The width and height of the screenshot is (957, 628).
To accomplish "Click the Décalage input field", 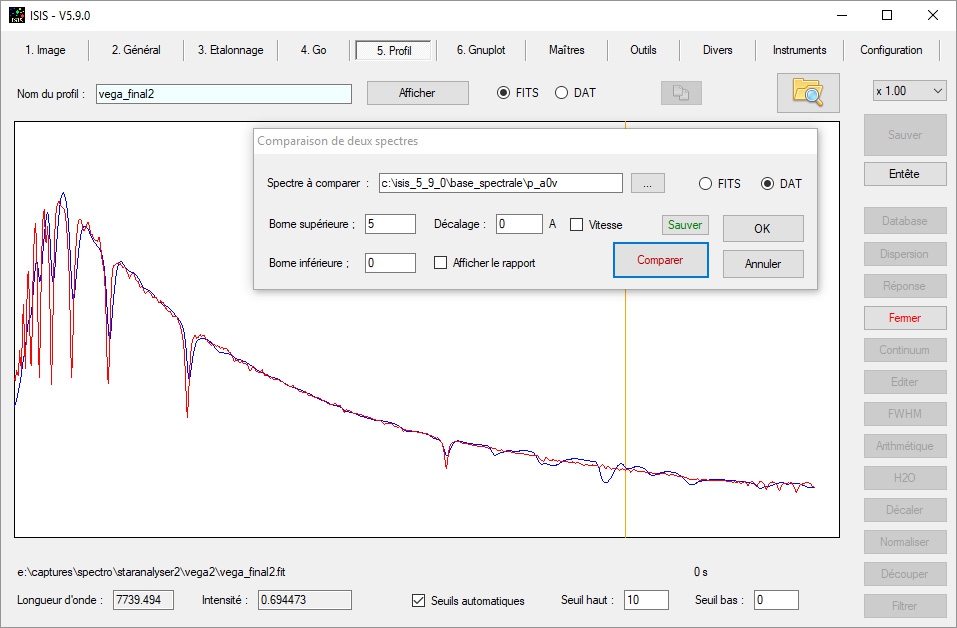I will pos(519,224).
